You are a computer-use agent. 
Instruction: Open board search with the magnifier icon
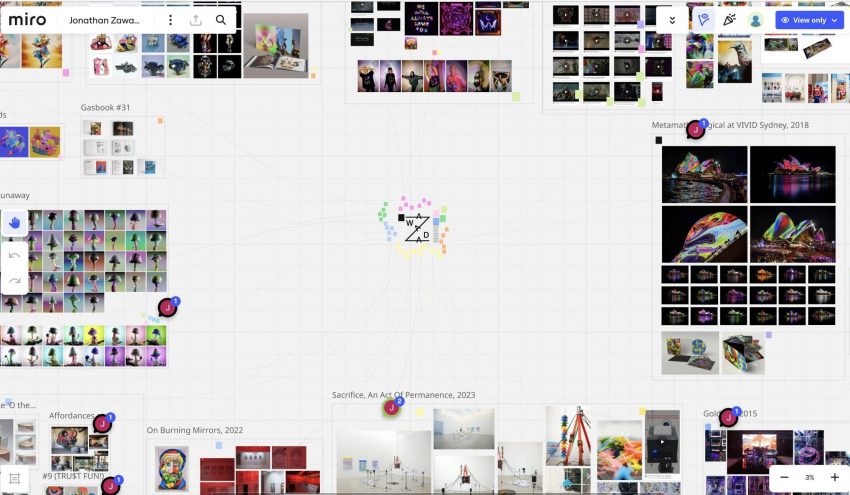(x=221, y=19)
